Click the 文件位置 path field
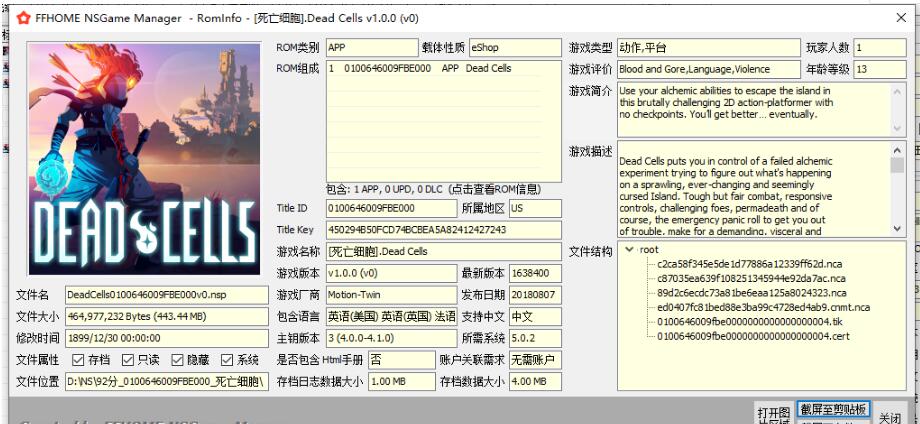The image size is (920, 424). pos(167,382)
